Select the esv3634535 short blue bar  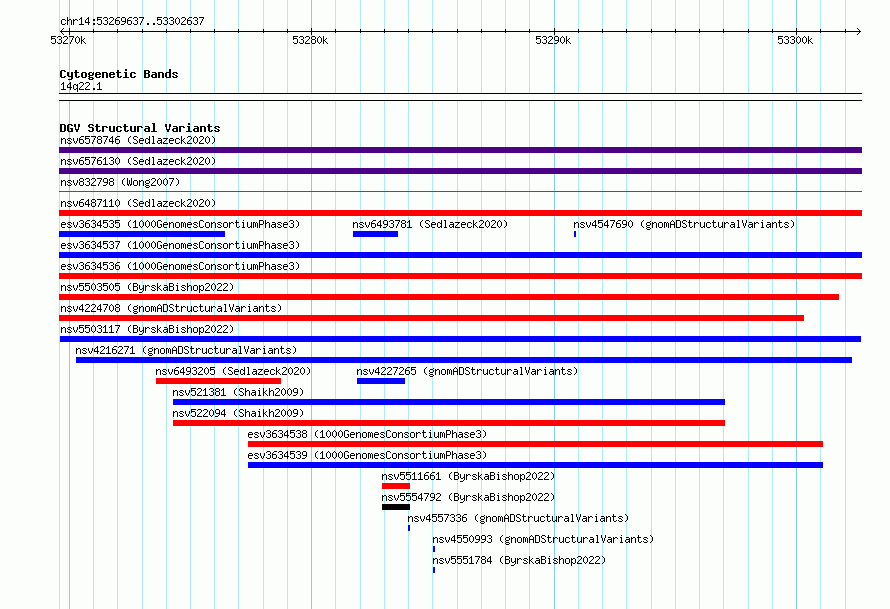[142, 234]
